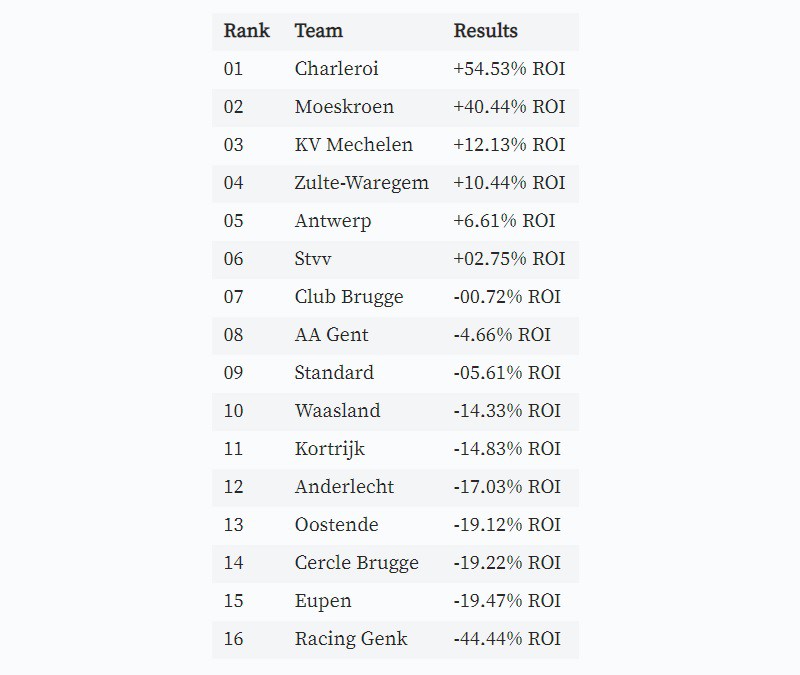Select the Moeskroen team cell

coord(344,107)
